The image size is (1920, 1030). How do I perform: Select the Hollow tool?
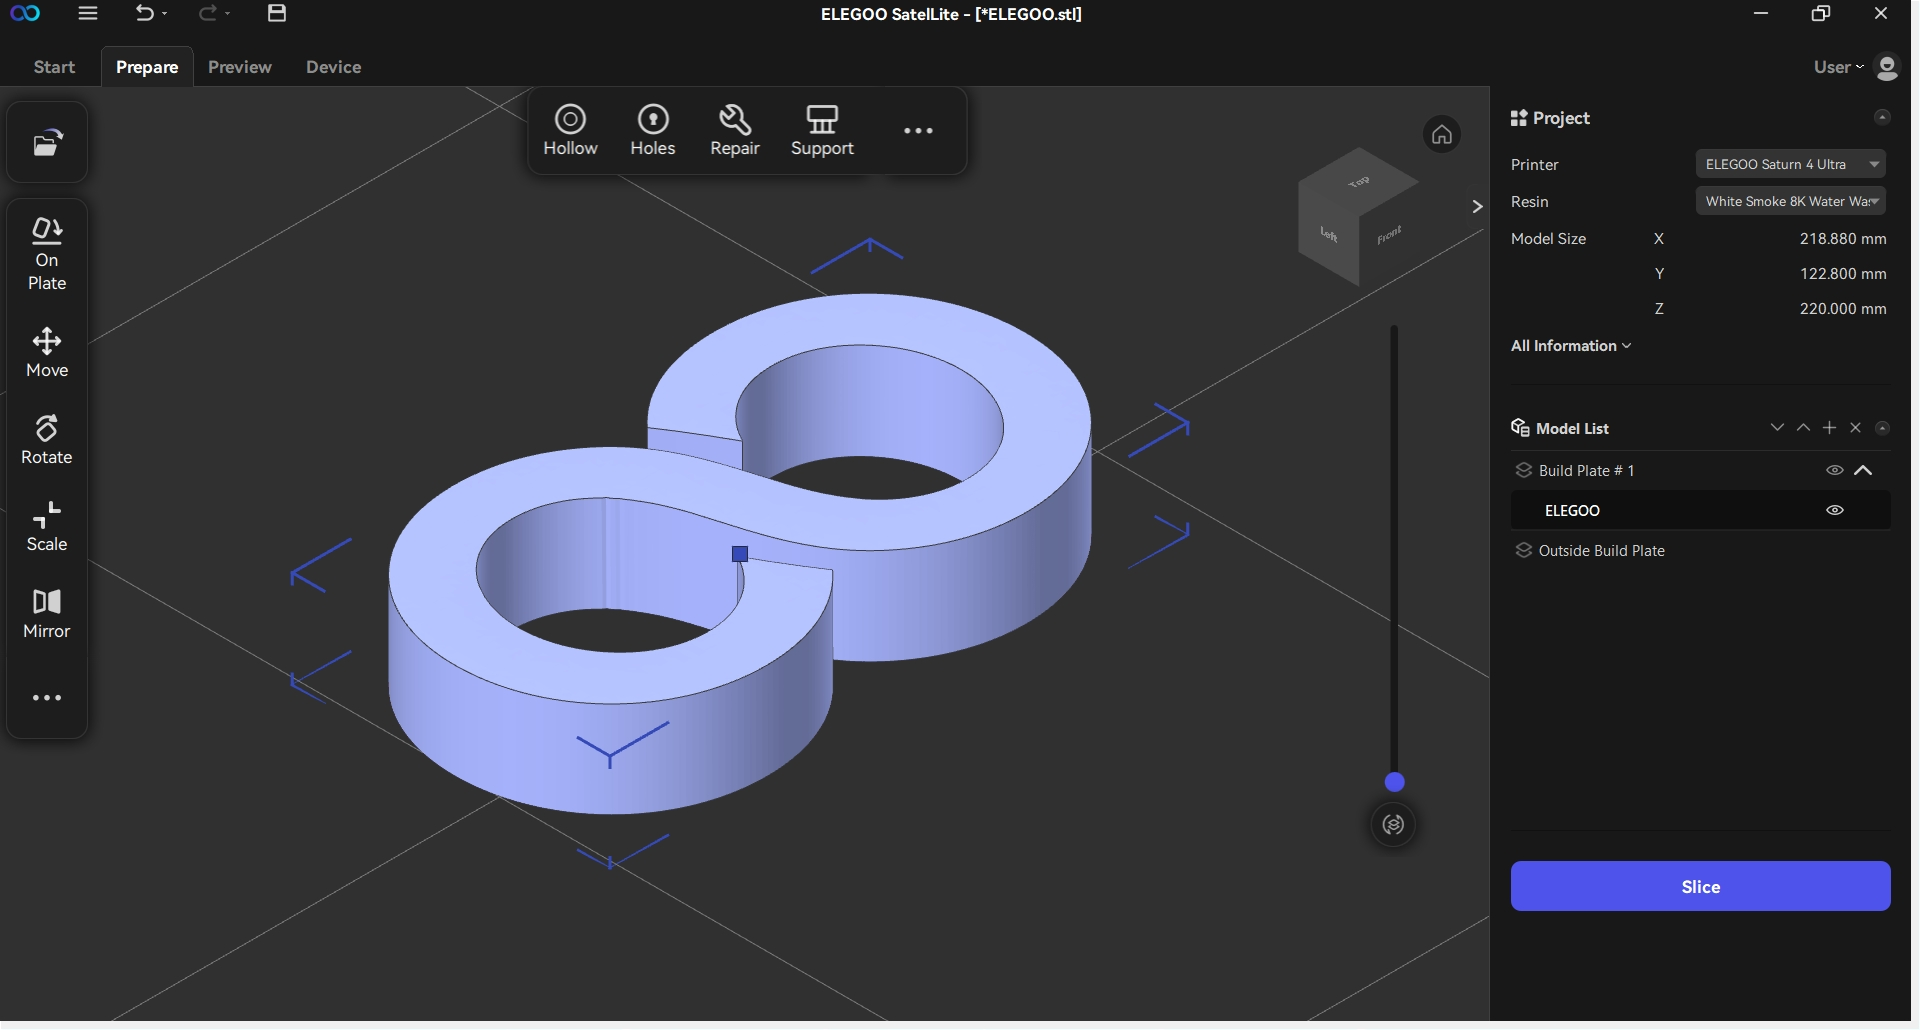click(570, 131)
